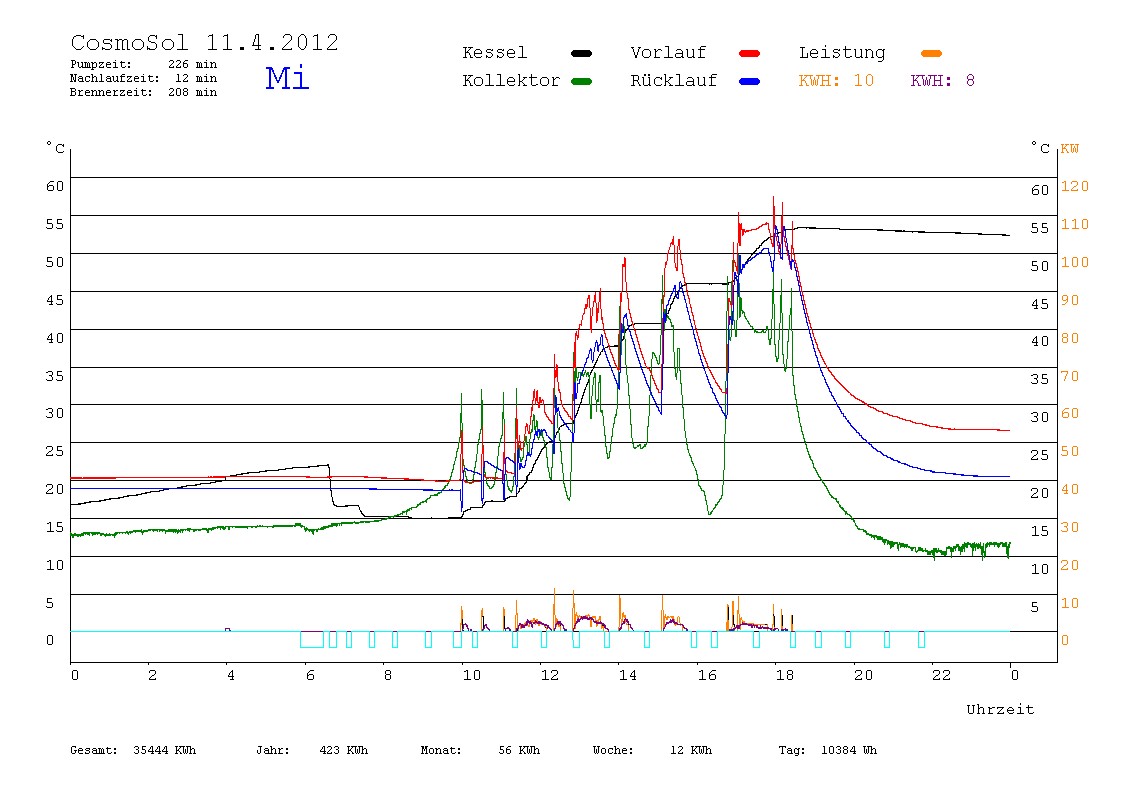Click hour '18' on the time axis

tap(785, 675)
